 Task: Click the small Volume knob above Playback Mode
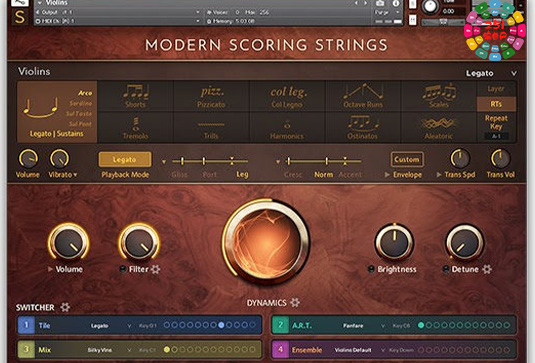click(28, 159)
